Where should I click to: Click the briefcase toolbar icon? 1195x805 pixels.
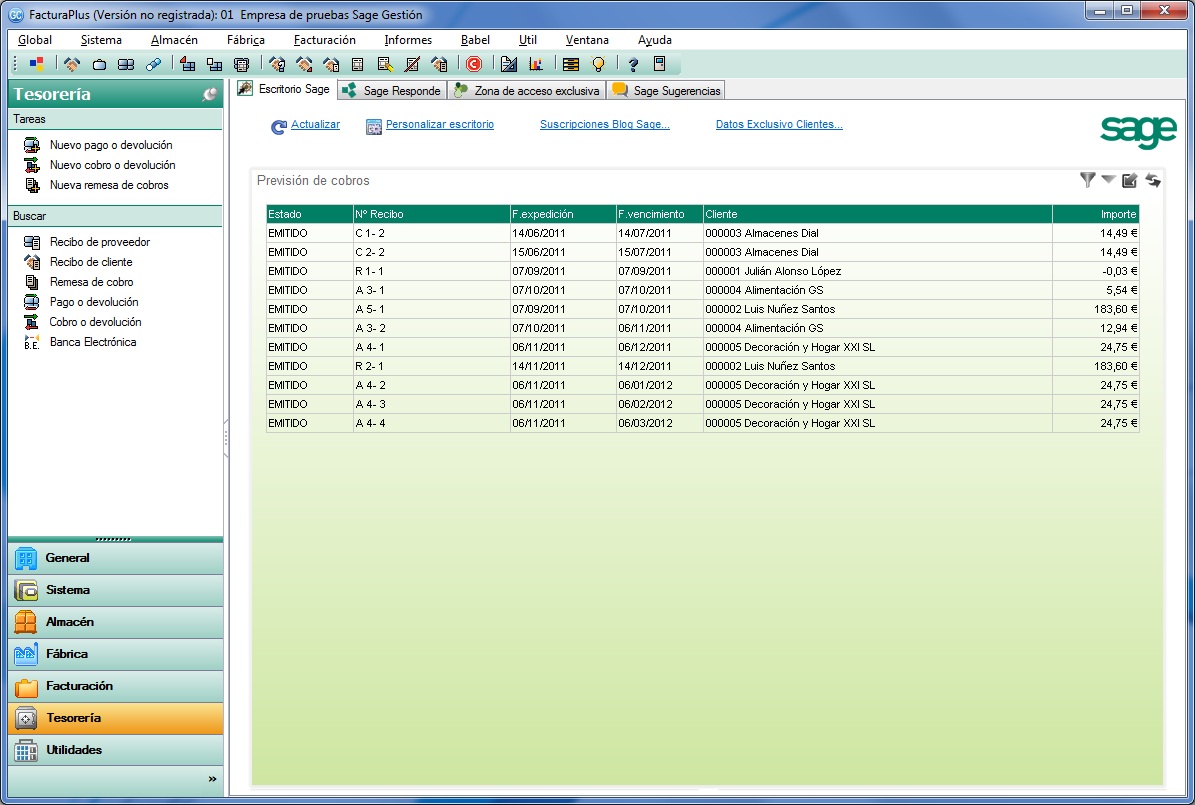99,64
